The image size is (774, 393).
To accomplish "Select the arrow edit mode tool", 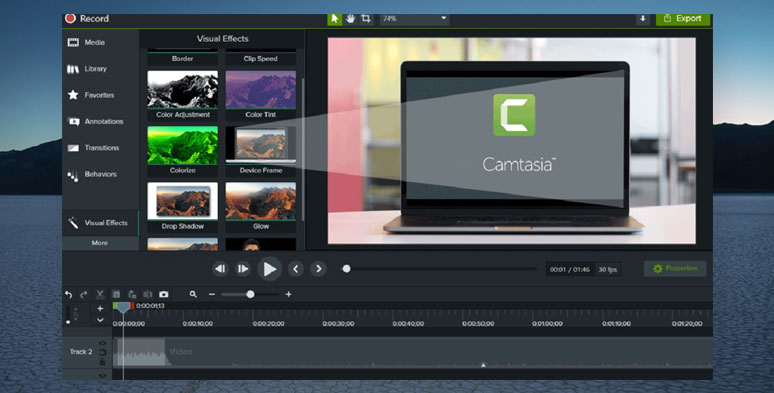I will [335, 19].
